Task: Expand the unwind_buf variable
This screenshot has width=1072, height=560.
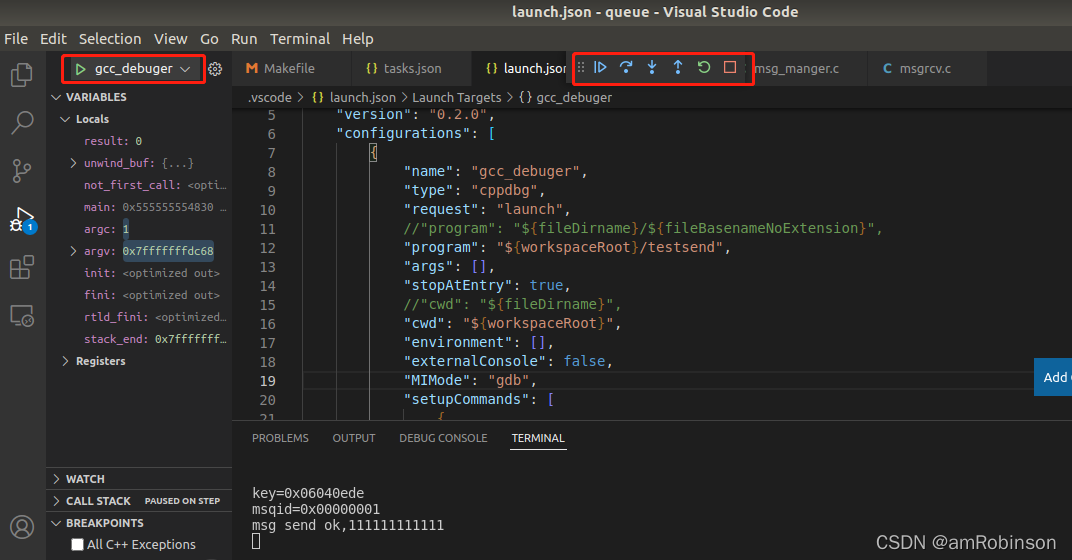Action: 73,163
